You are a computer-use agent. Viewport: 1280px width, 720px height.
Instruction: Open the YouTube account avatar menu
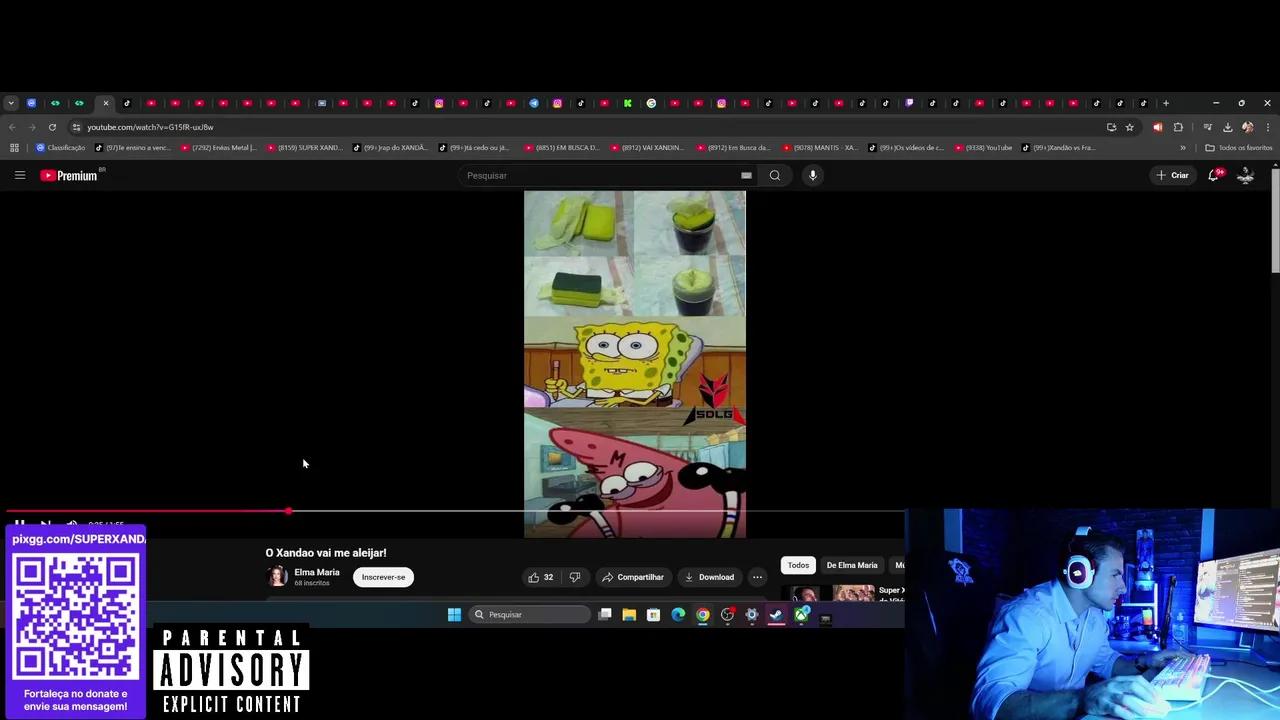[x=1246, y=175]
